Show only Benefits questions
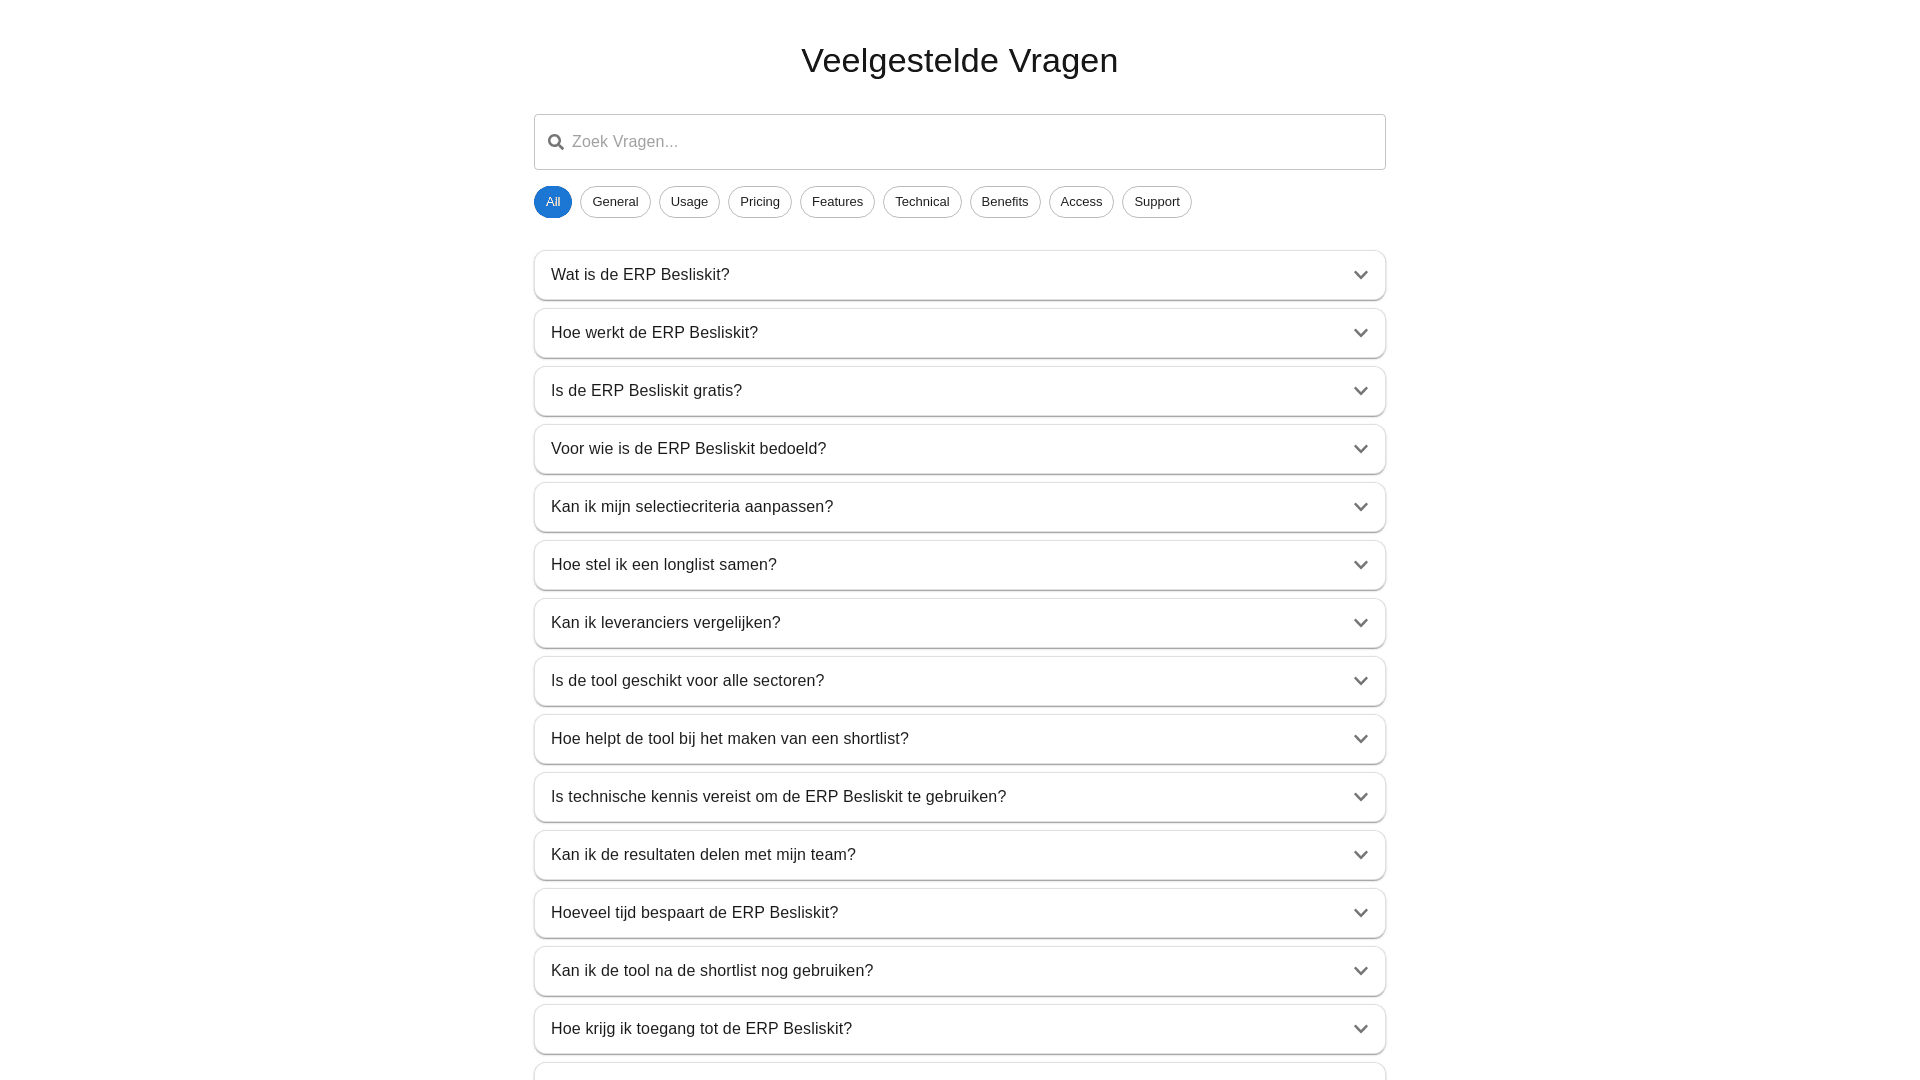1920x1080 pixels. pyautogui.click(x=1005, y=202)
